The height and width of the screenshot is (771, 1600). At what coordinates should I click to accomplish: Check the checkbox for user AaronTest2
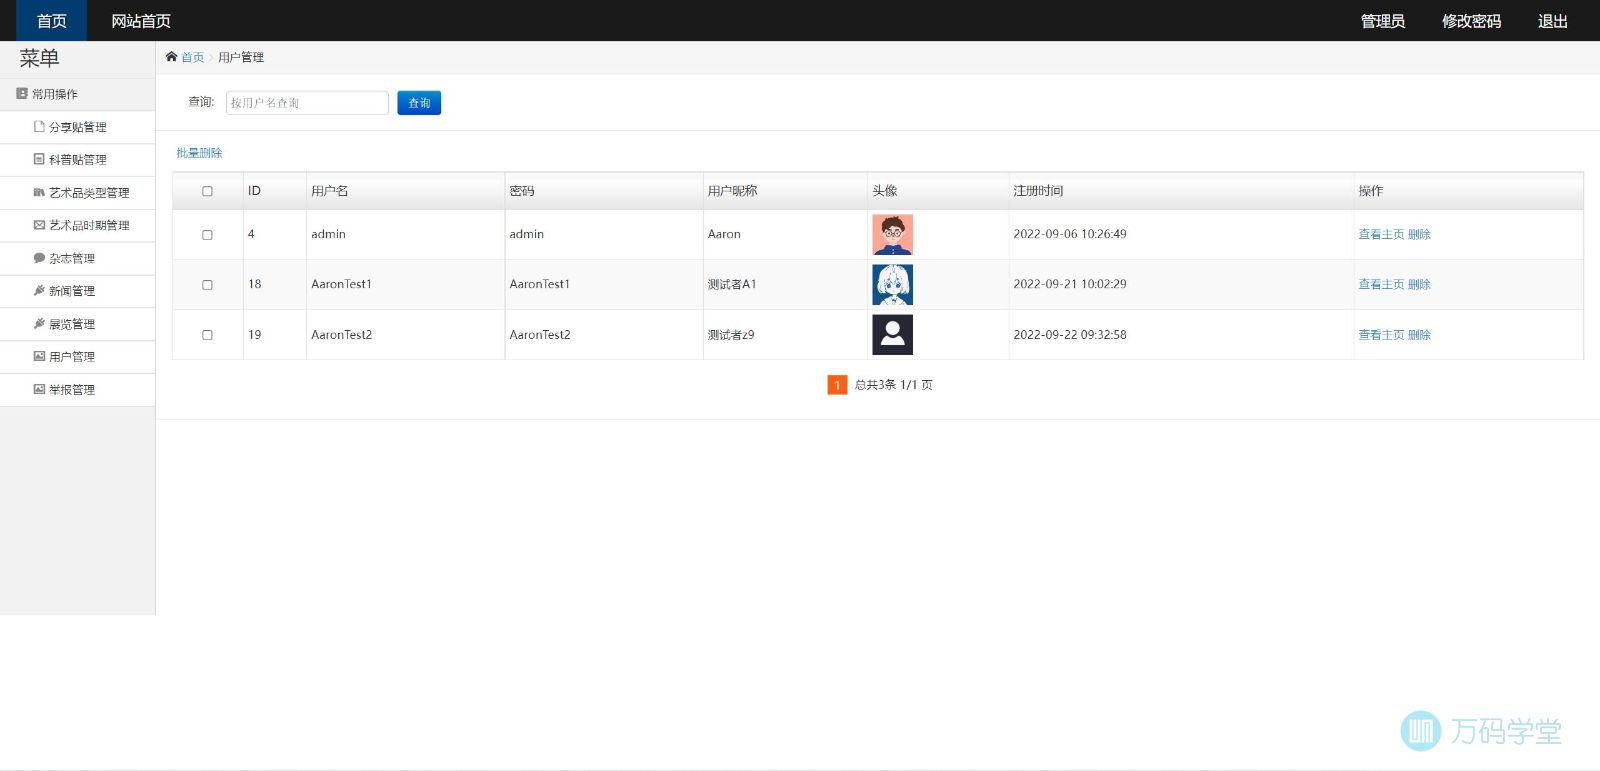(x=207, y=335)
